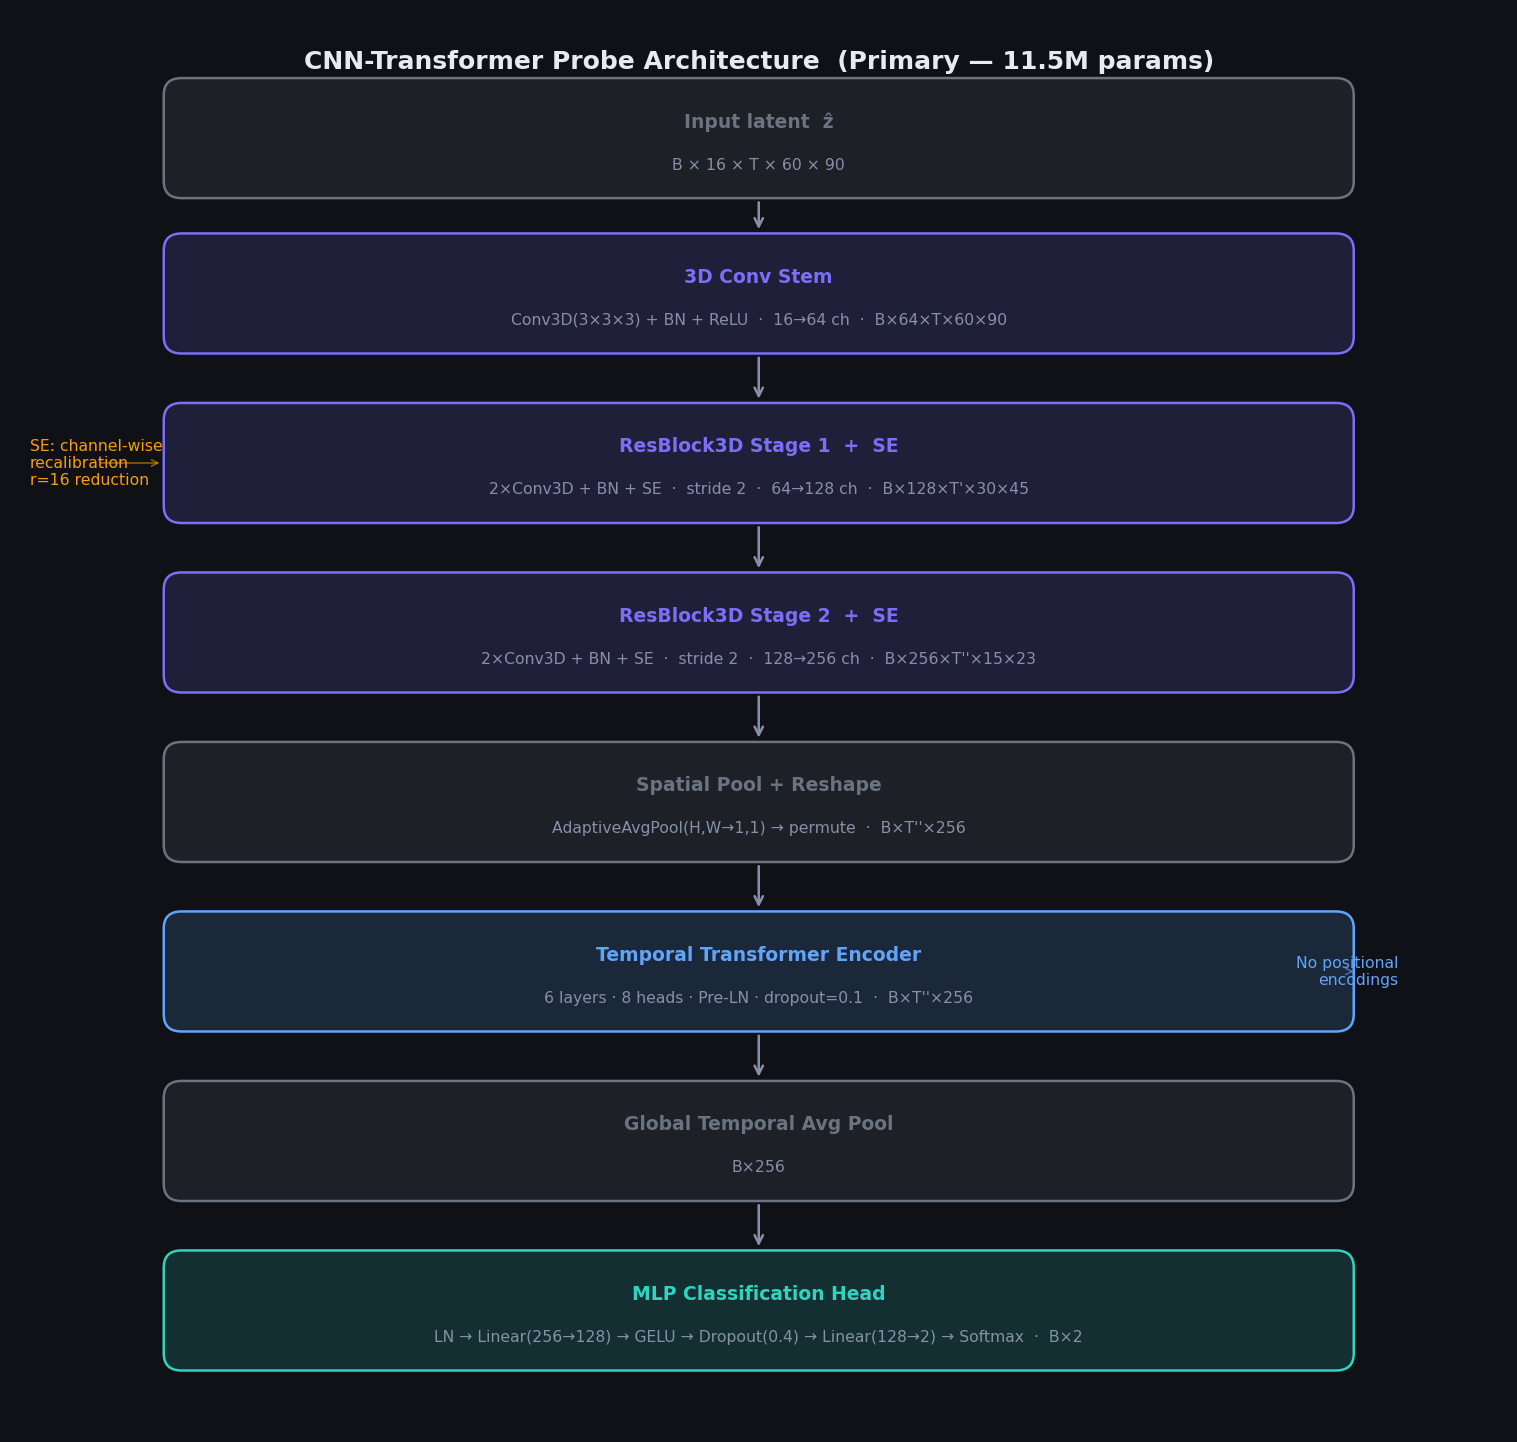Click the arrow into MLP Classification Head
This screenshot has height=1442, width=1517.
[758, 1225]
